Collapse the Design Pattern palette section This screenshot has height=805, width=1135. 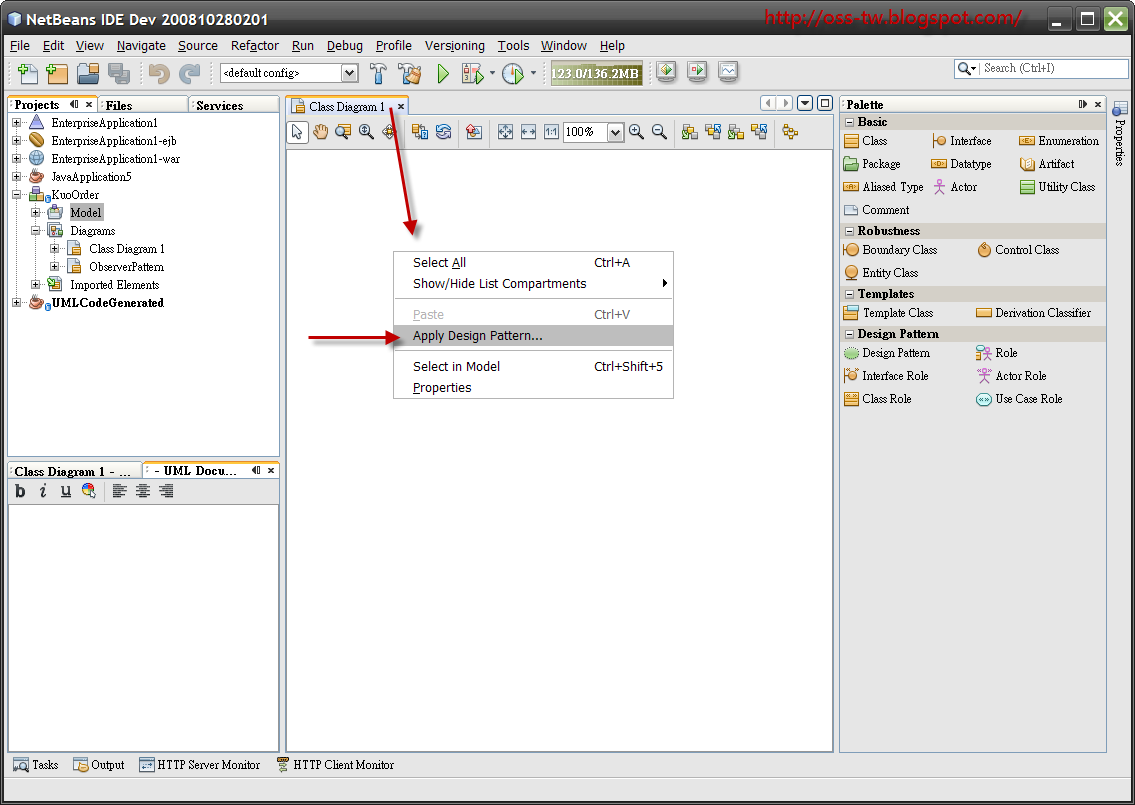[850, 334]
